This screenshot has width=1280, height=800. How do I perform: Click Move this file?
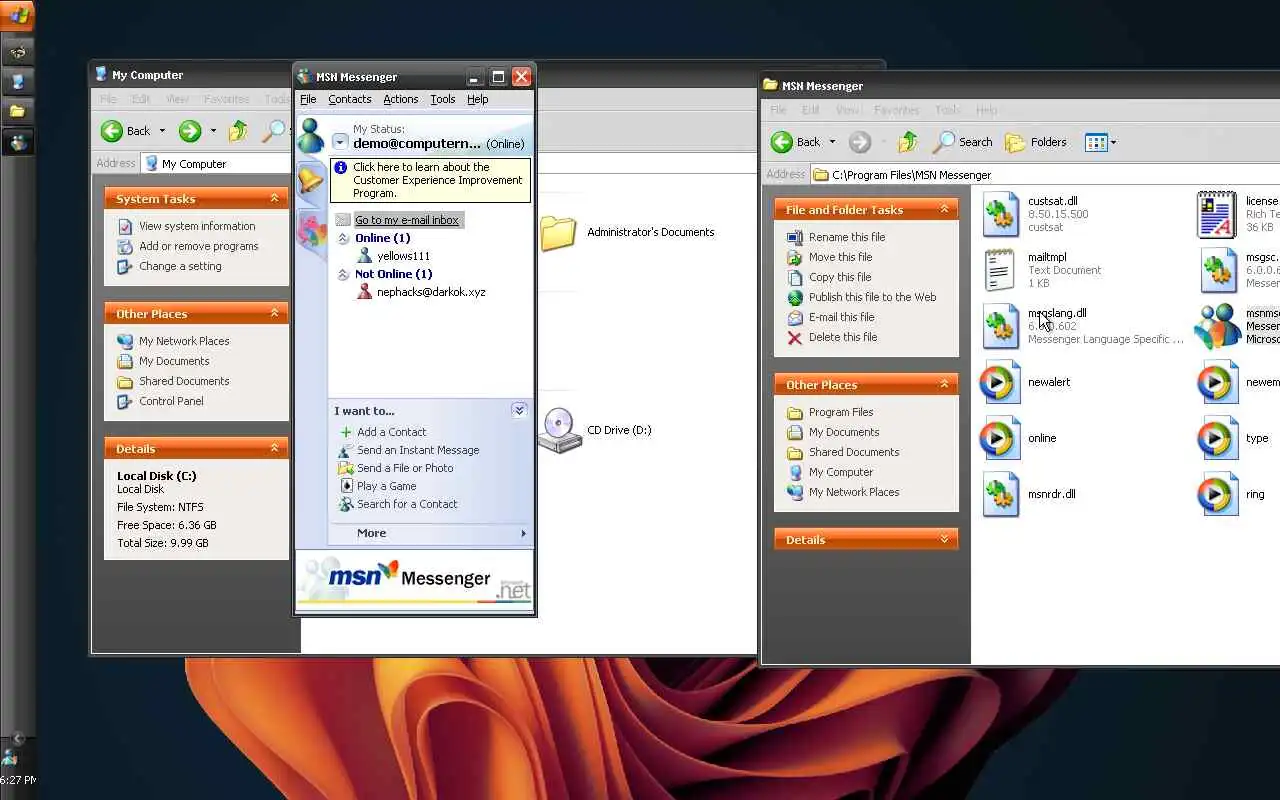coord(840,257)
